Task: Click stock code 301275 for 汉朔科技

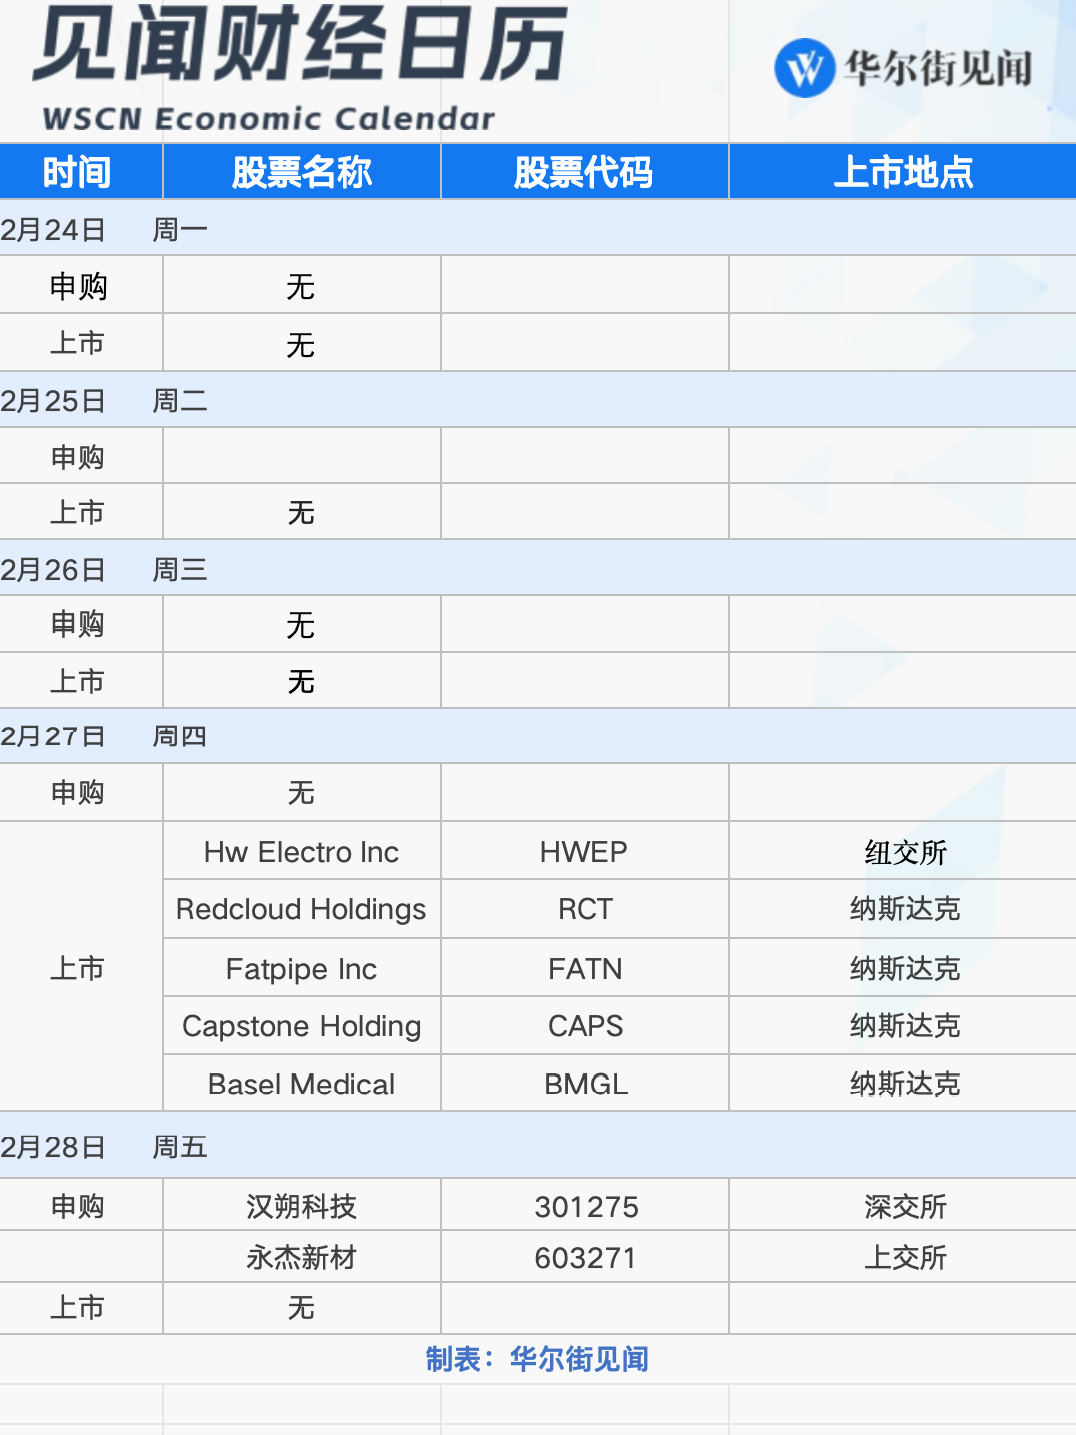Action: pos(584,1206)
